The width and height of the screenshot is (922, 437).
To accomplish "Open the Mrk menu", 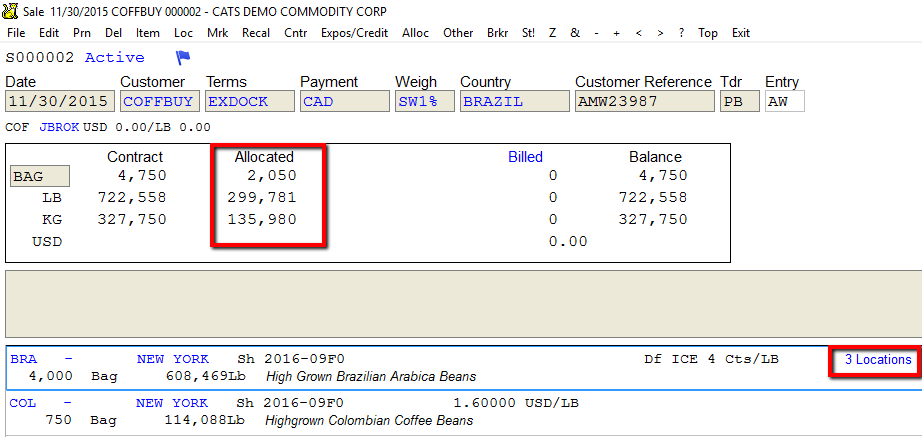I will (x=218, y=33).
